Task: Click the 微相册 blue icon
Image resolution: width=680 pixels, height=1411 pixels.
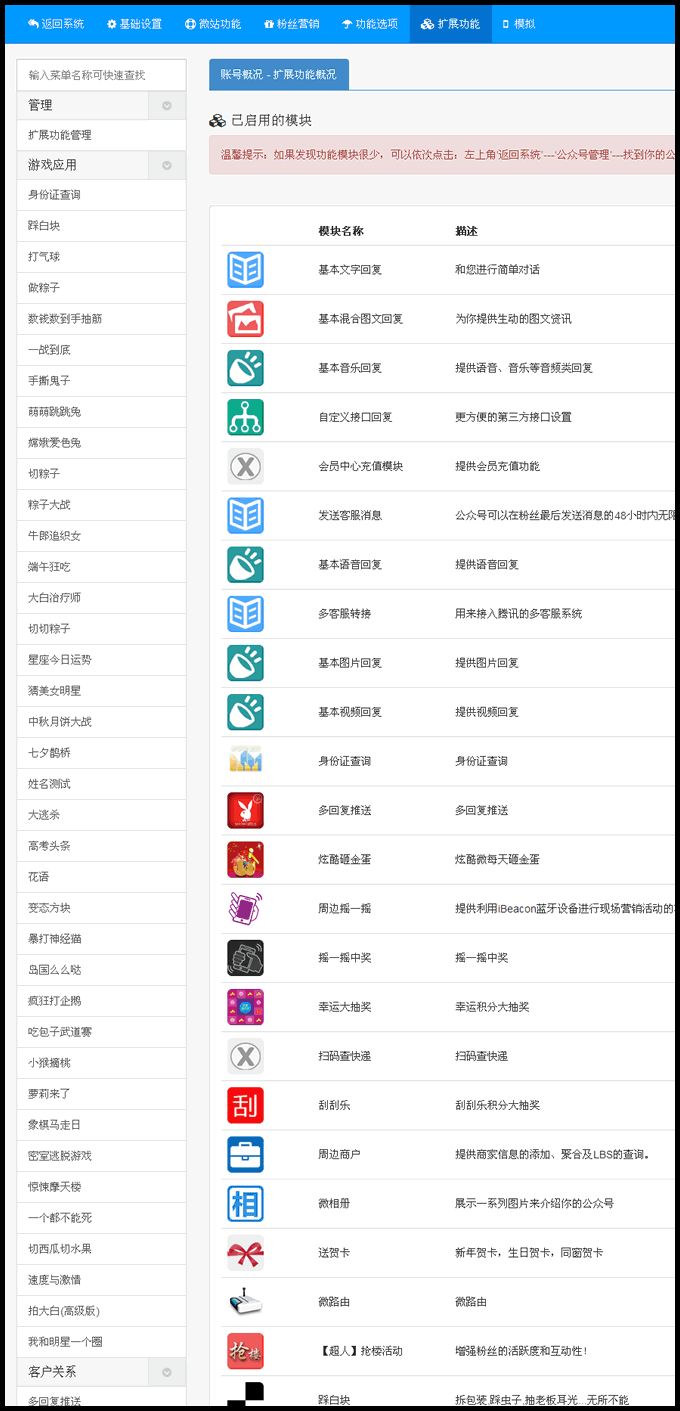Action: (245, 1203)
